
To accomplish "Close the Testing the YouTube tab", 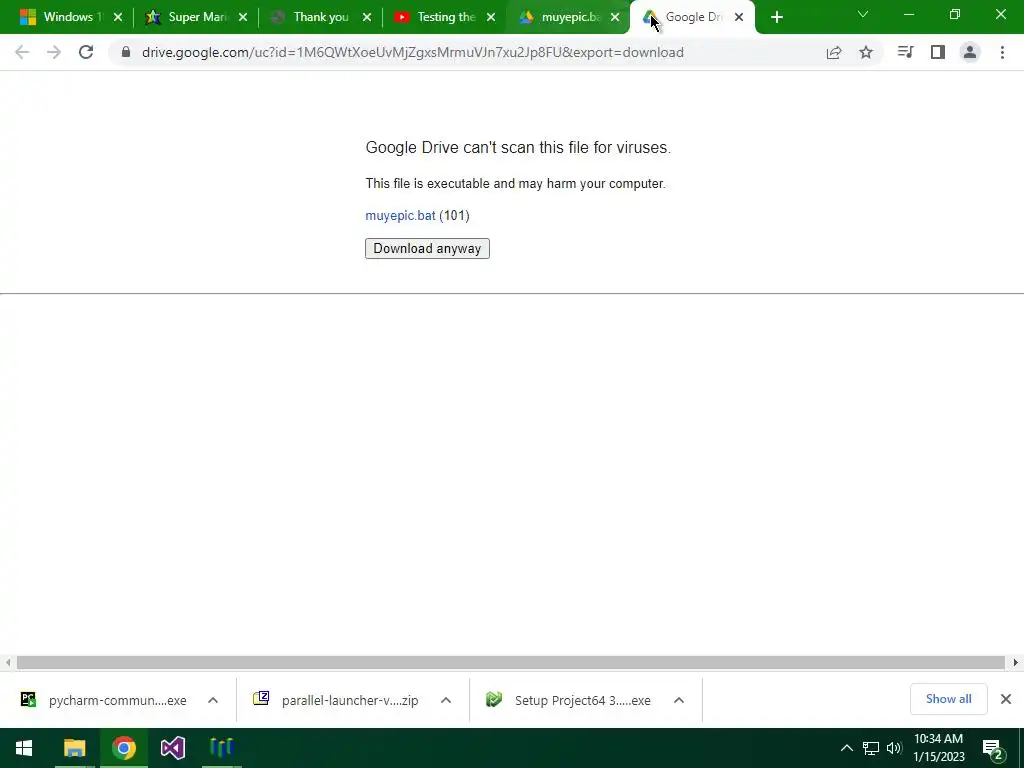I will coord(491,17).
